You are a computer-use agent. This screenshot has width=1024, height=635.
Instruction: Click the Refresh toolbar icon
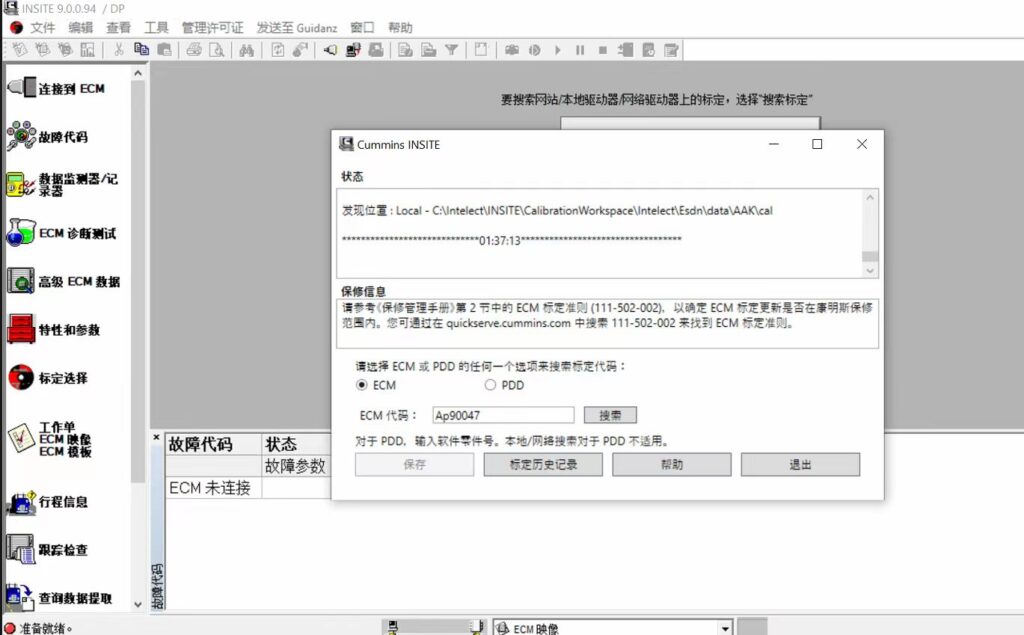click(278, 50)
